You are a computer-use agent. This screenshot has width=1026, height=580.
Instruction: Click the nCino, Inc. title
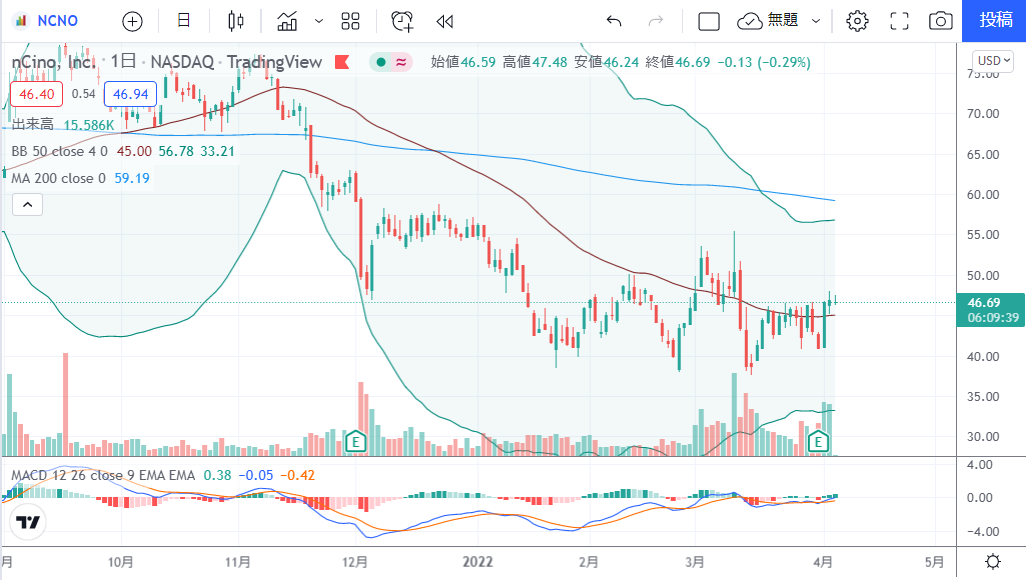[x=54, y=62]
